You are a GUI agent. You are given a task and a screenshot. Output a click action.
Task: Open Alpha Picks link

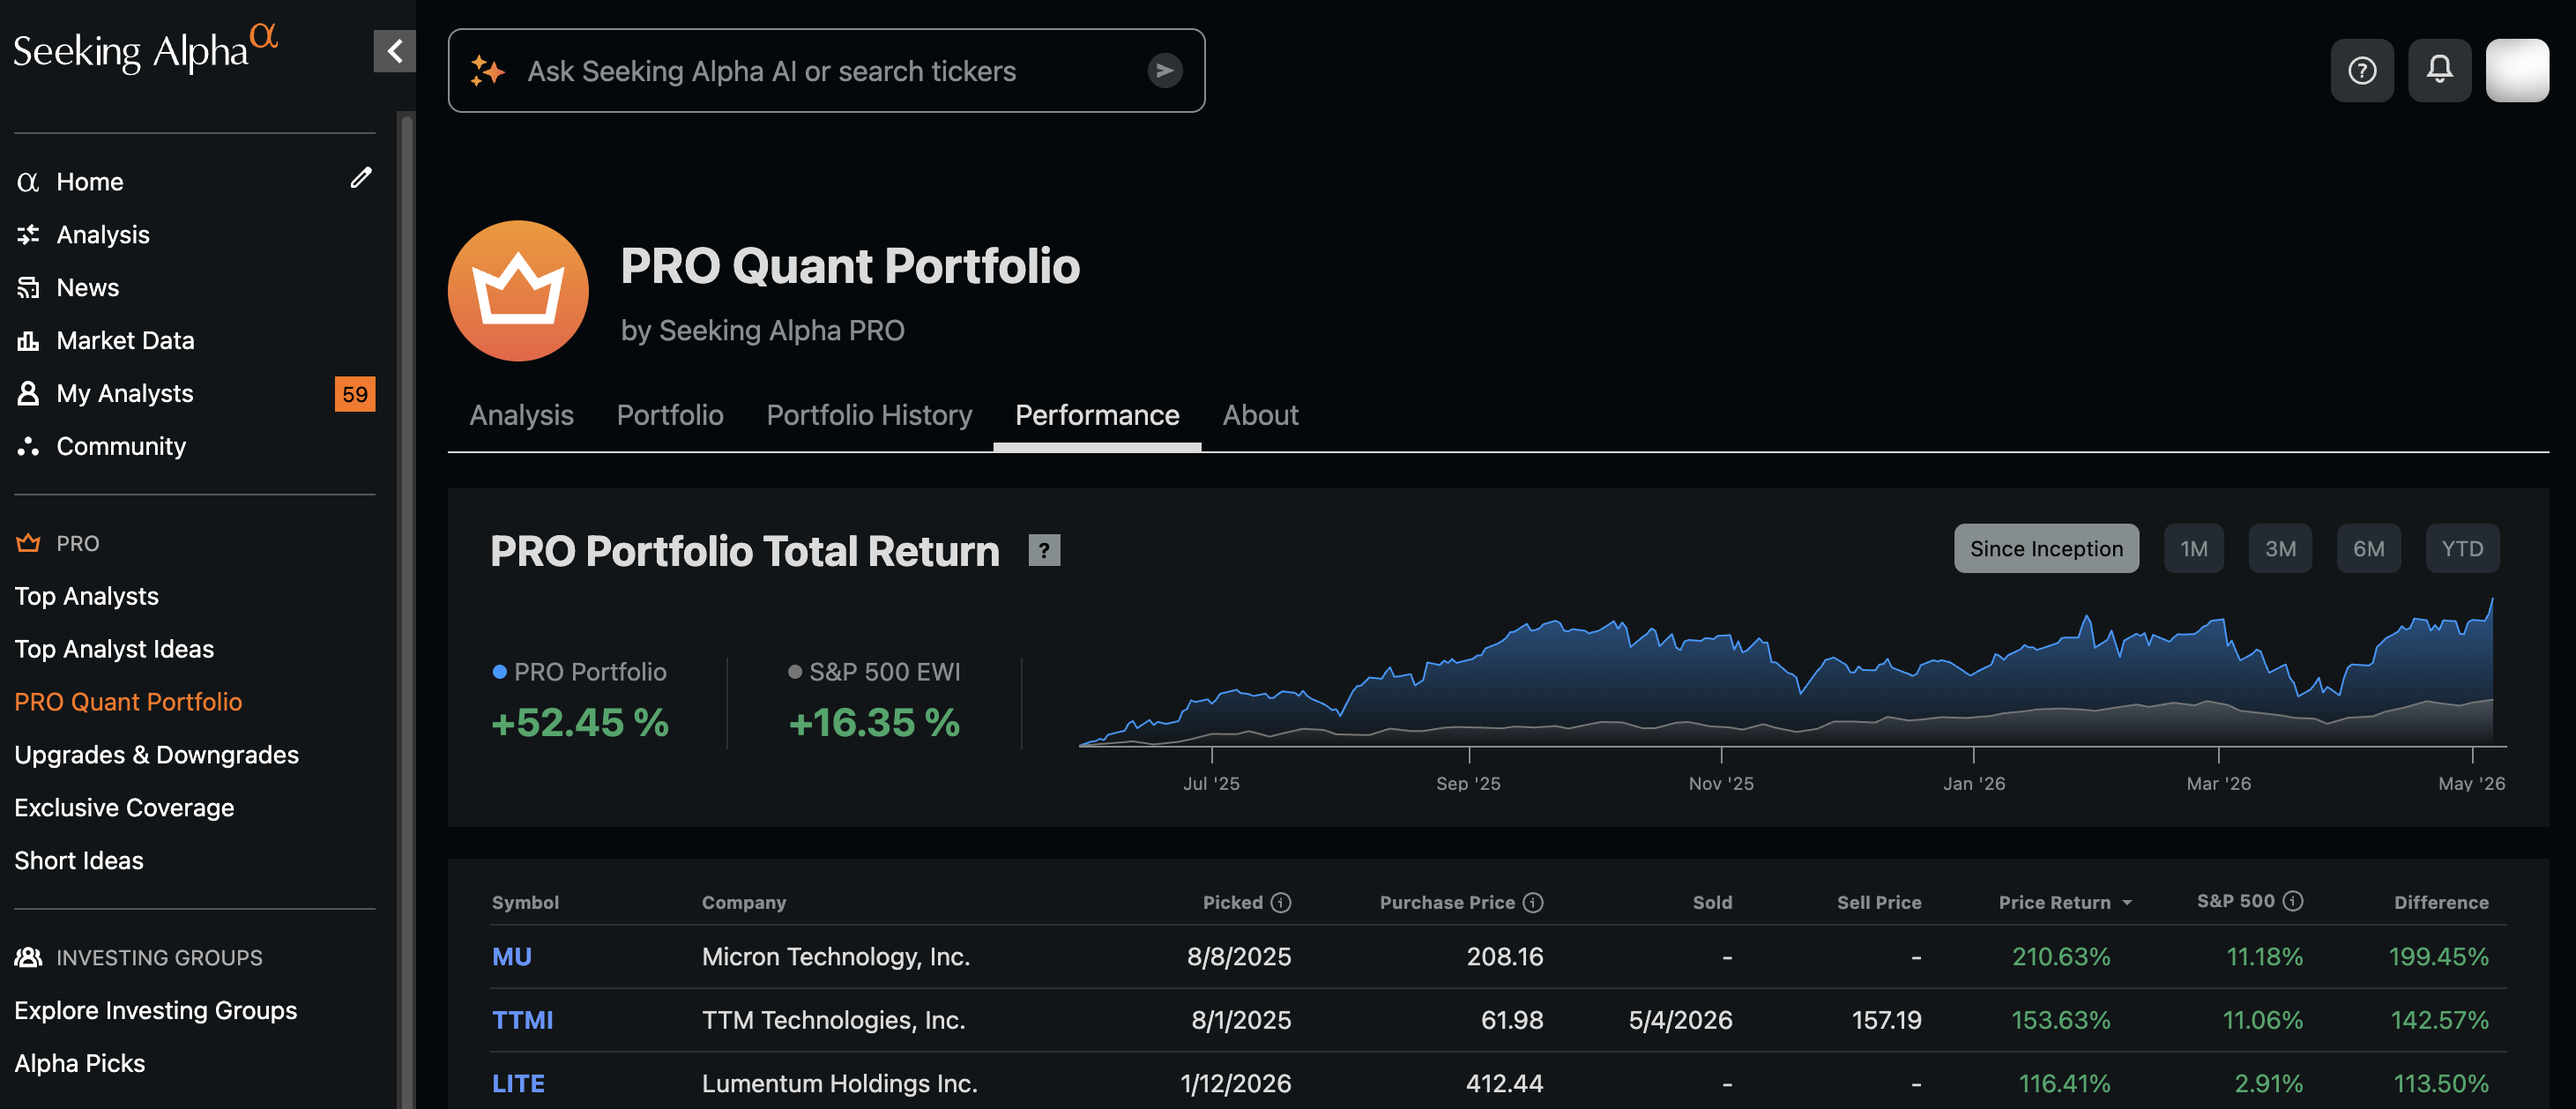[x=79, y=1064]
